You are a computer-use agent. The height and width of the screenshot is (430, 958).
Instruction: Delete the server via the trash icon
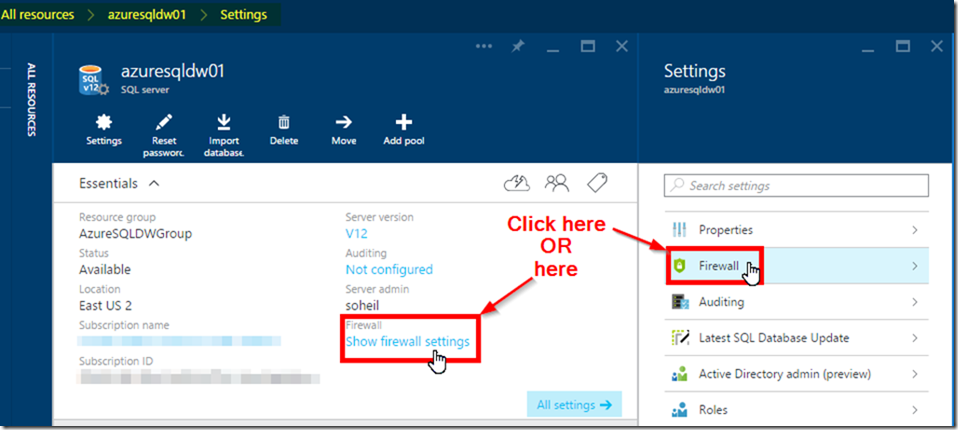coord(284,123)
